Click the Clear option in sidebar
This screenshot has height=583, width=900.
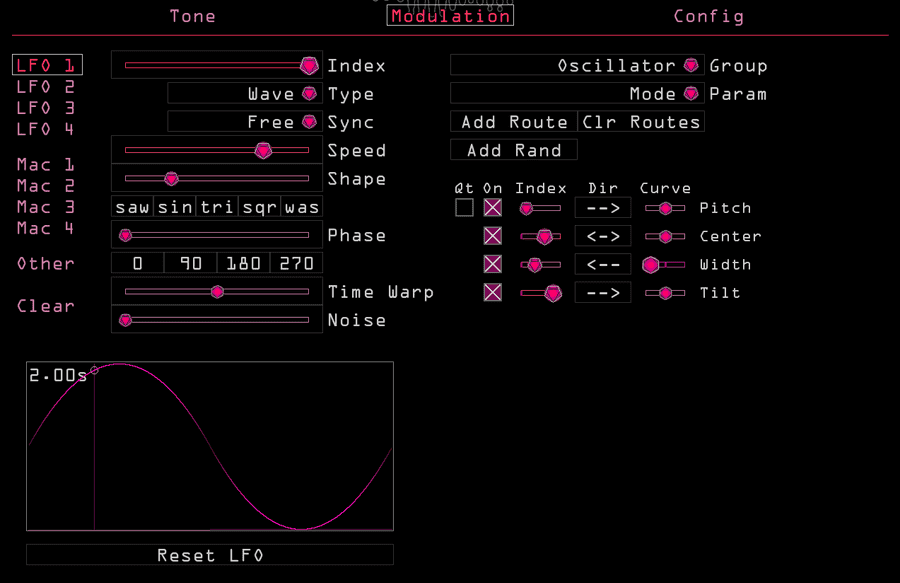[x=45, y=306]
